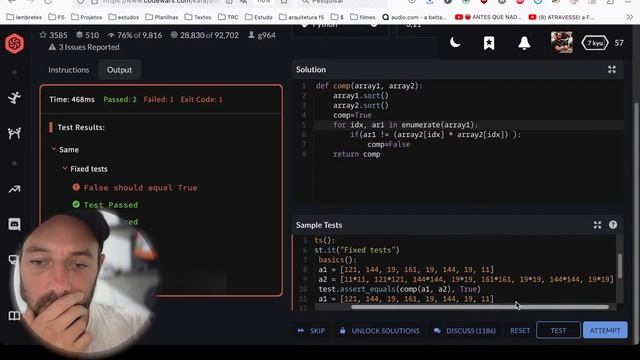The image size is (640, 360).
Task: Click code line 'for idx, ar1 in enumerate(array1):'
Action: point(405,125)
